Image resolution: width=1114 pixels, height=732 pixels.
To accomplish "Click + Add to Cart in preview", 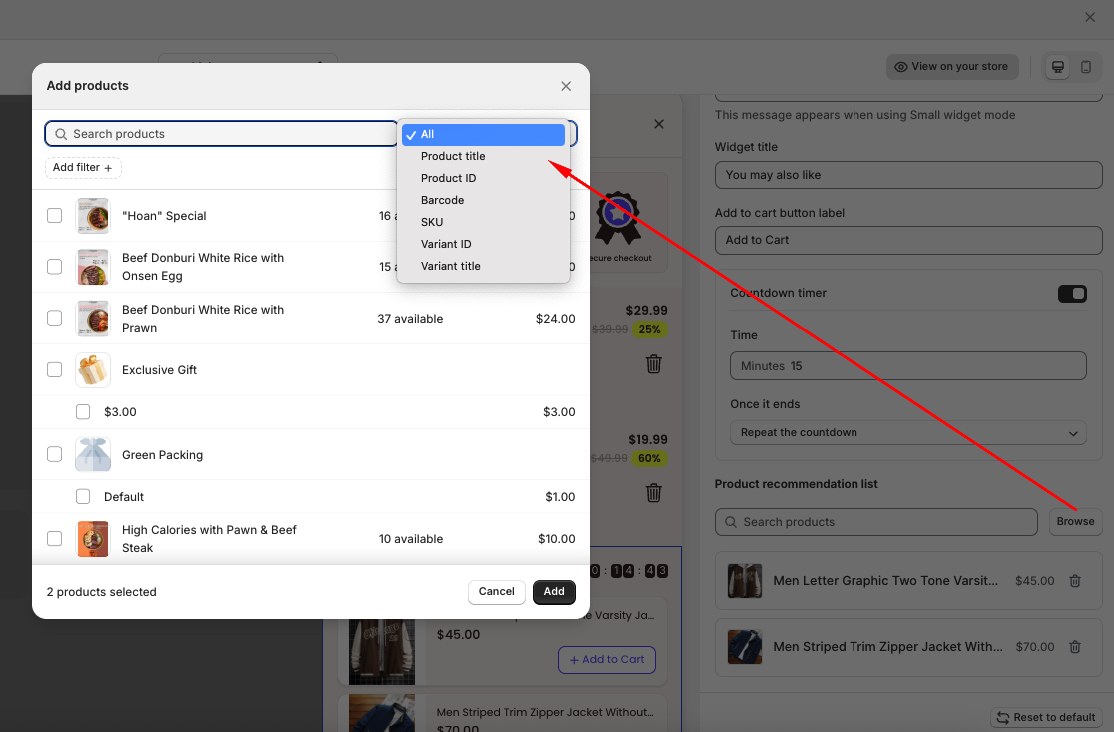I will point(607,660).
